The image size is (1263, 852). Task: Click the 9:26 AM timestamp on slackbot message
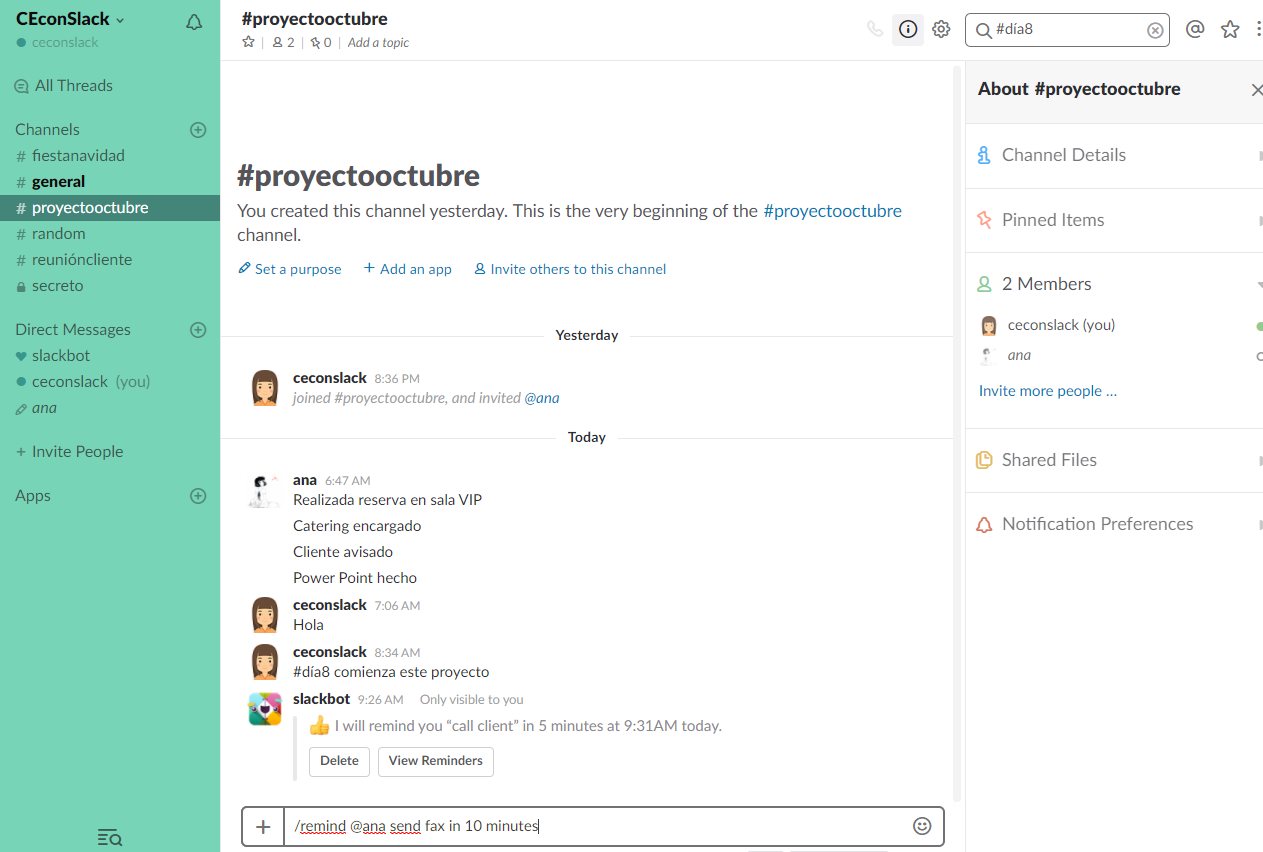(x=380, y=700)
